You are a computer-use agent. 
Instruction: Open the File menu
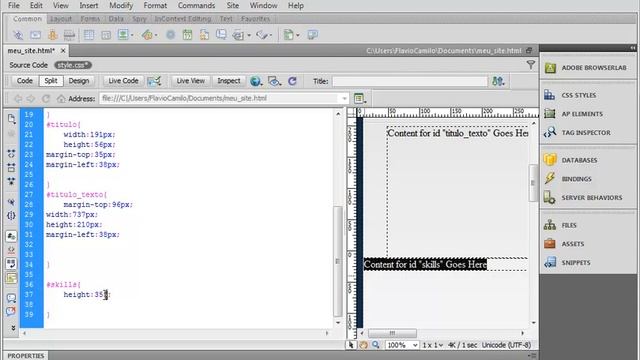[13, 6]
